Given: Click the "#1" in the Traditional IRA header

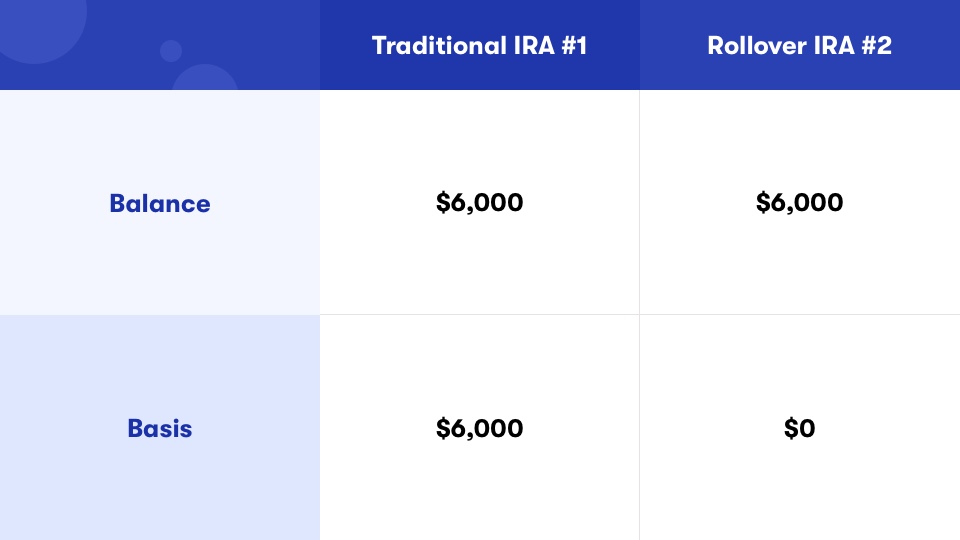Looking at the screenshot, I should click(x=574, y=45).
